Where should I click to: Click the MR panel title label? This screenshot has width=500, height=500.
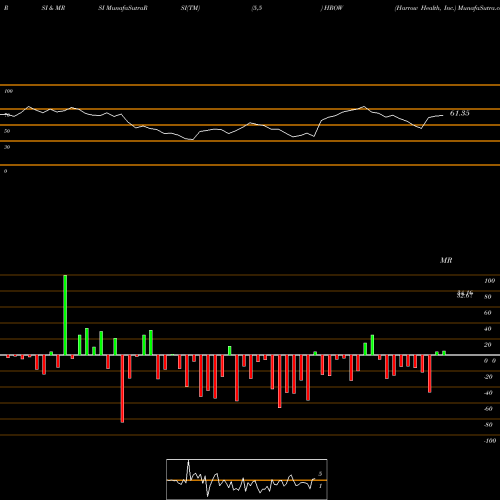point(446,260)
